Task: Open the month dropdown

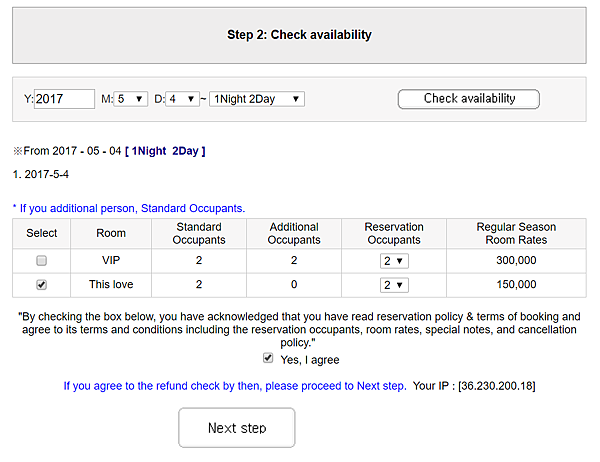Action: (131, 99)
